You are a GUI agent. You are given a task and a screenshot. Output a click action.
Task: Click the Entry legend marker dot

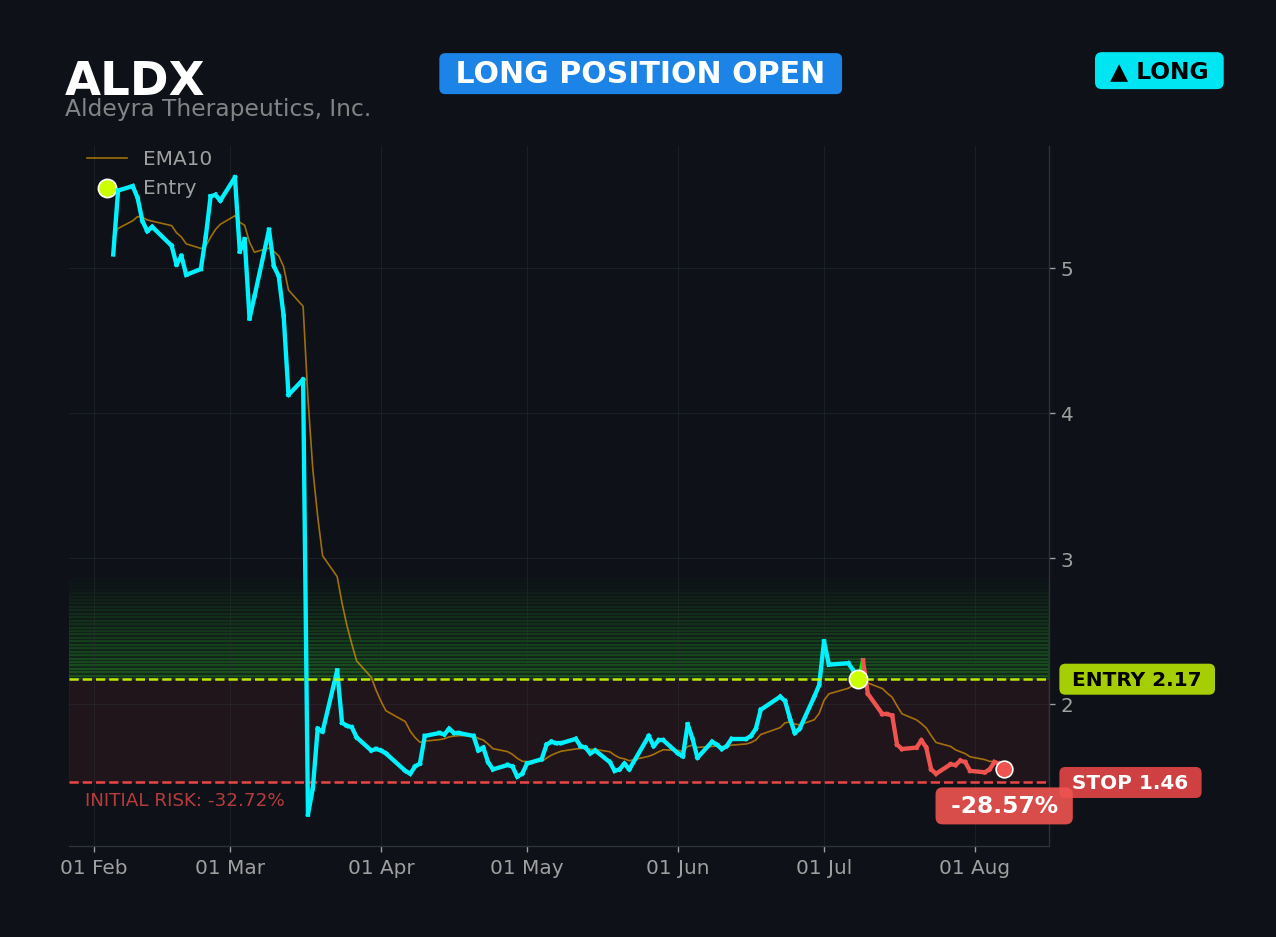[x=107, y=188]
